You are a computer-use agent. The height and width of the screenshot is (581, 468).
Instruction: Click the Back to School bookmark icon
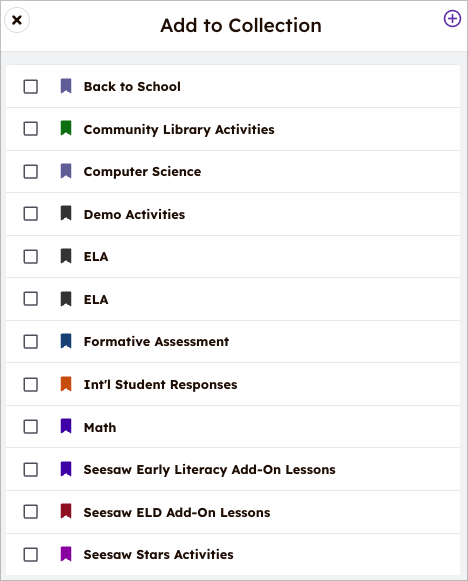click(x=66, y=86)
